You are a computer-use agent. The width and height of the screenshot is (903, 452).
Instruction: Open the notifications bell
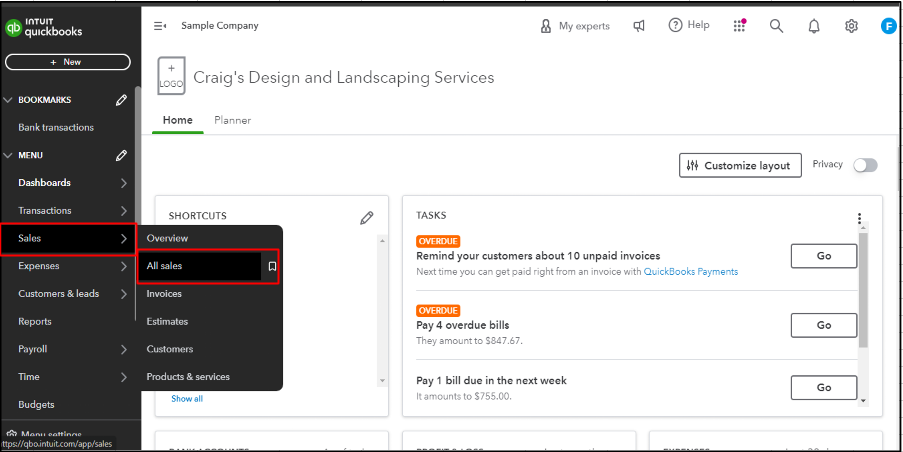pyautogui.click(x=814, y=26)
